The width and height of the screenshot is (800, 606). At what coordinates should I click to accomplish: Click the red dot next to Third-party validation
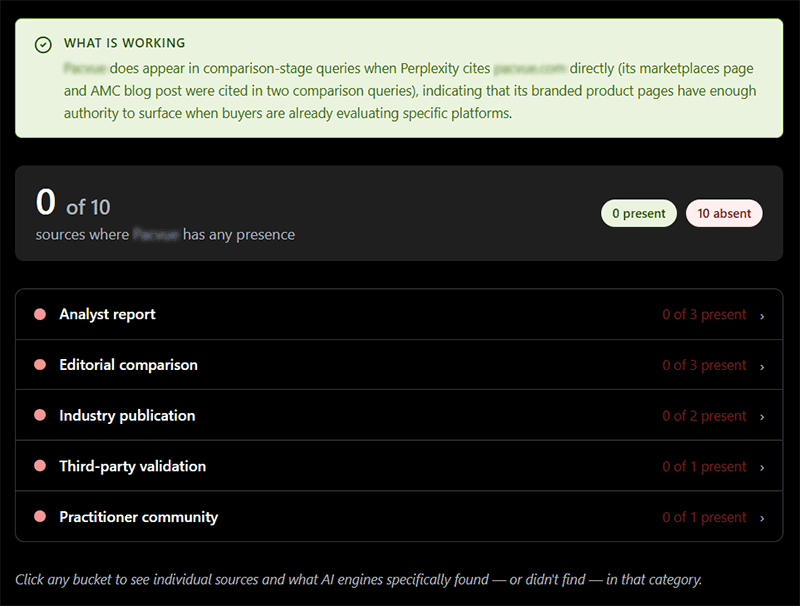[x=40, y=466]
